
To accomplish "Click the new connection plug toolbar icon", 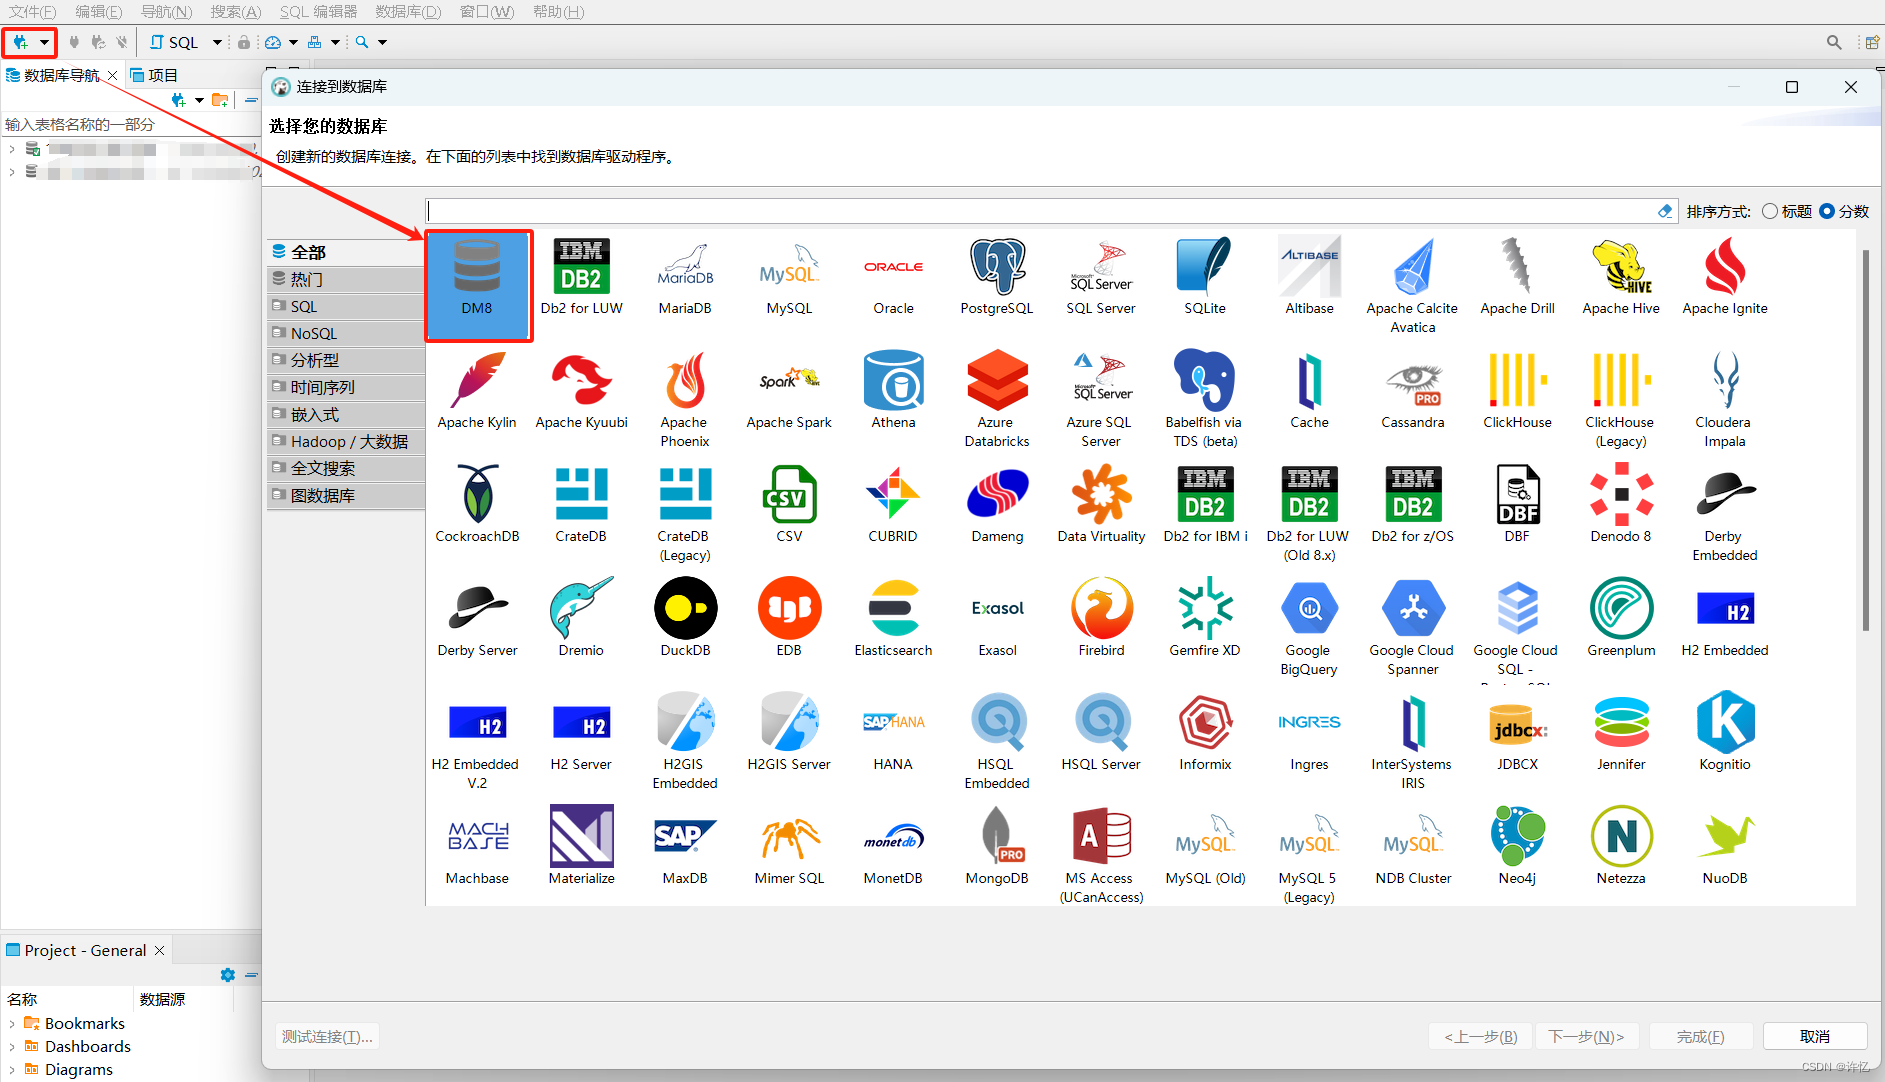I will click(20, 42).
